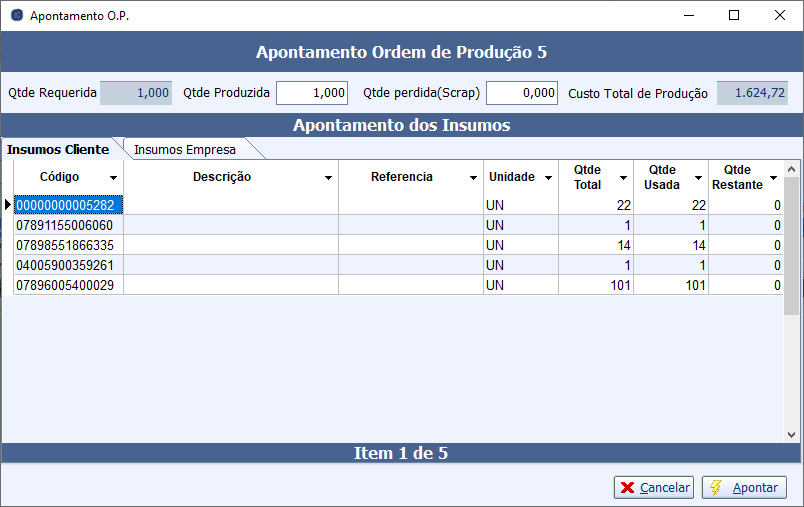
Task: Click the app icon in the title bar
Action: coord(16,16)
